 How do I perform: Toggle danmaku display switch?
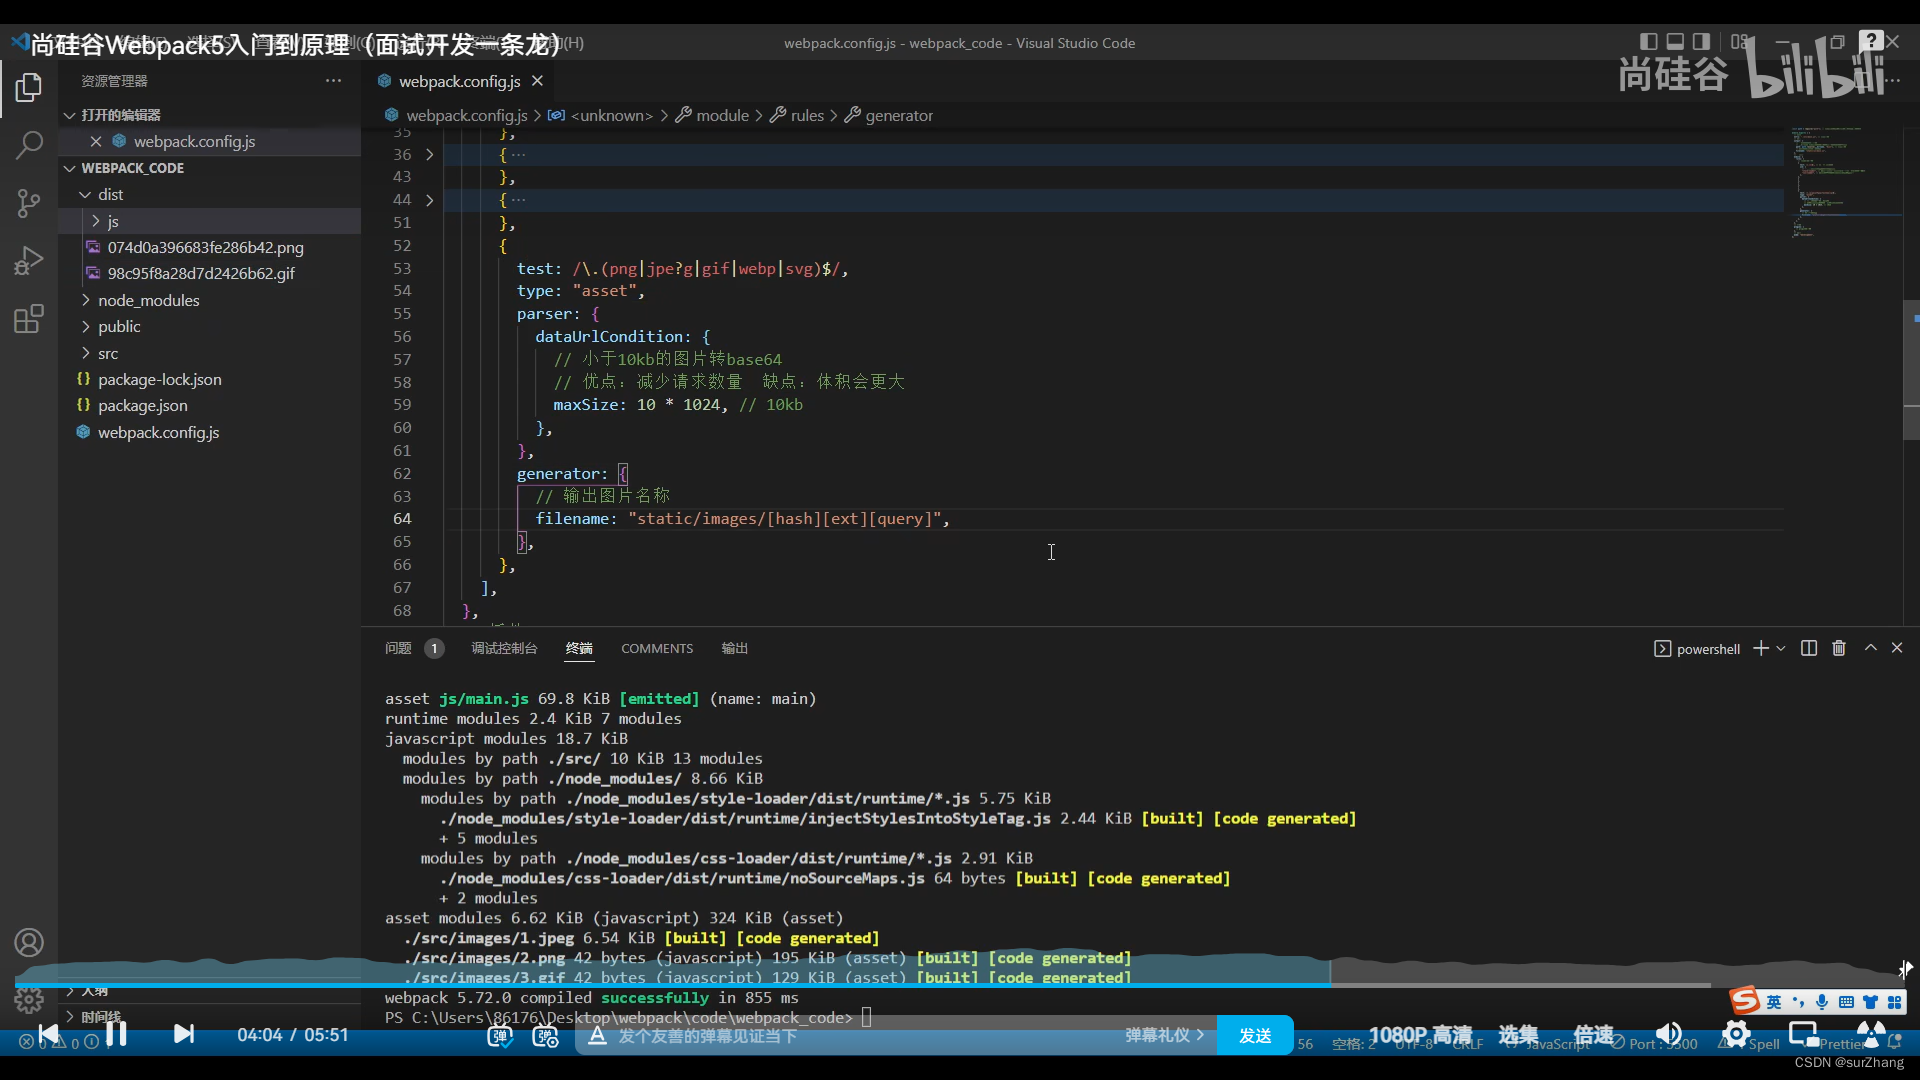[500, 1036]
